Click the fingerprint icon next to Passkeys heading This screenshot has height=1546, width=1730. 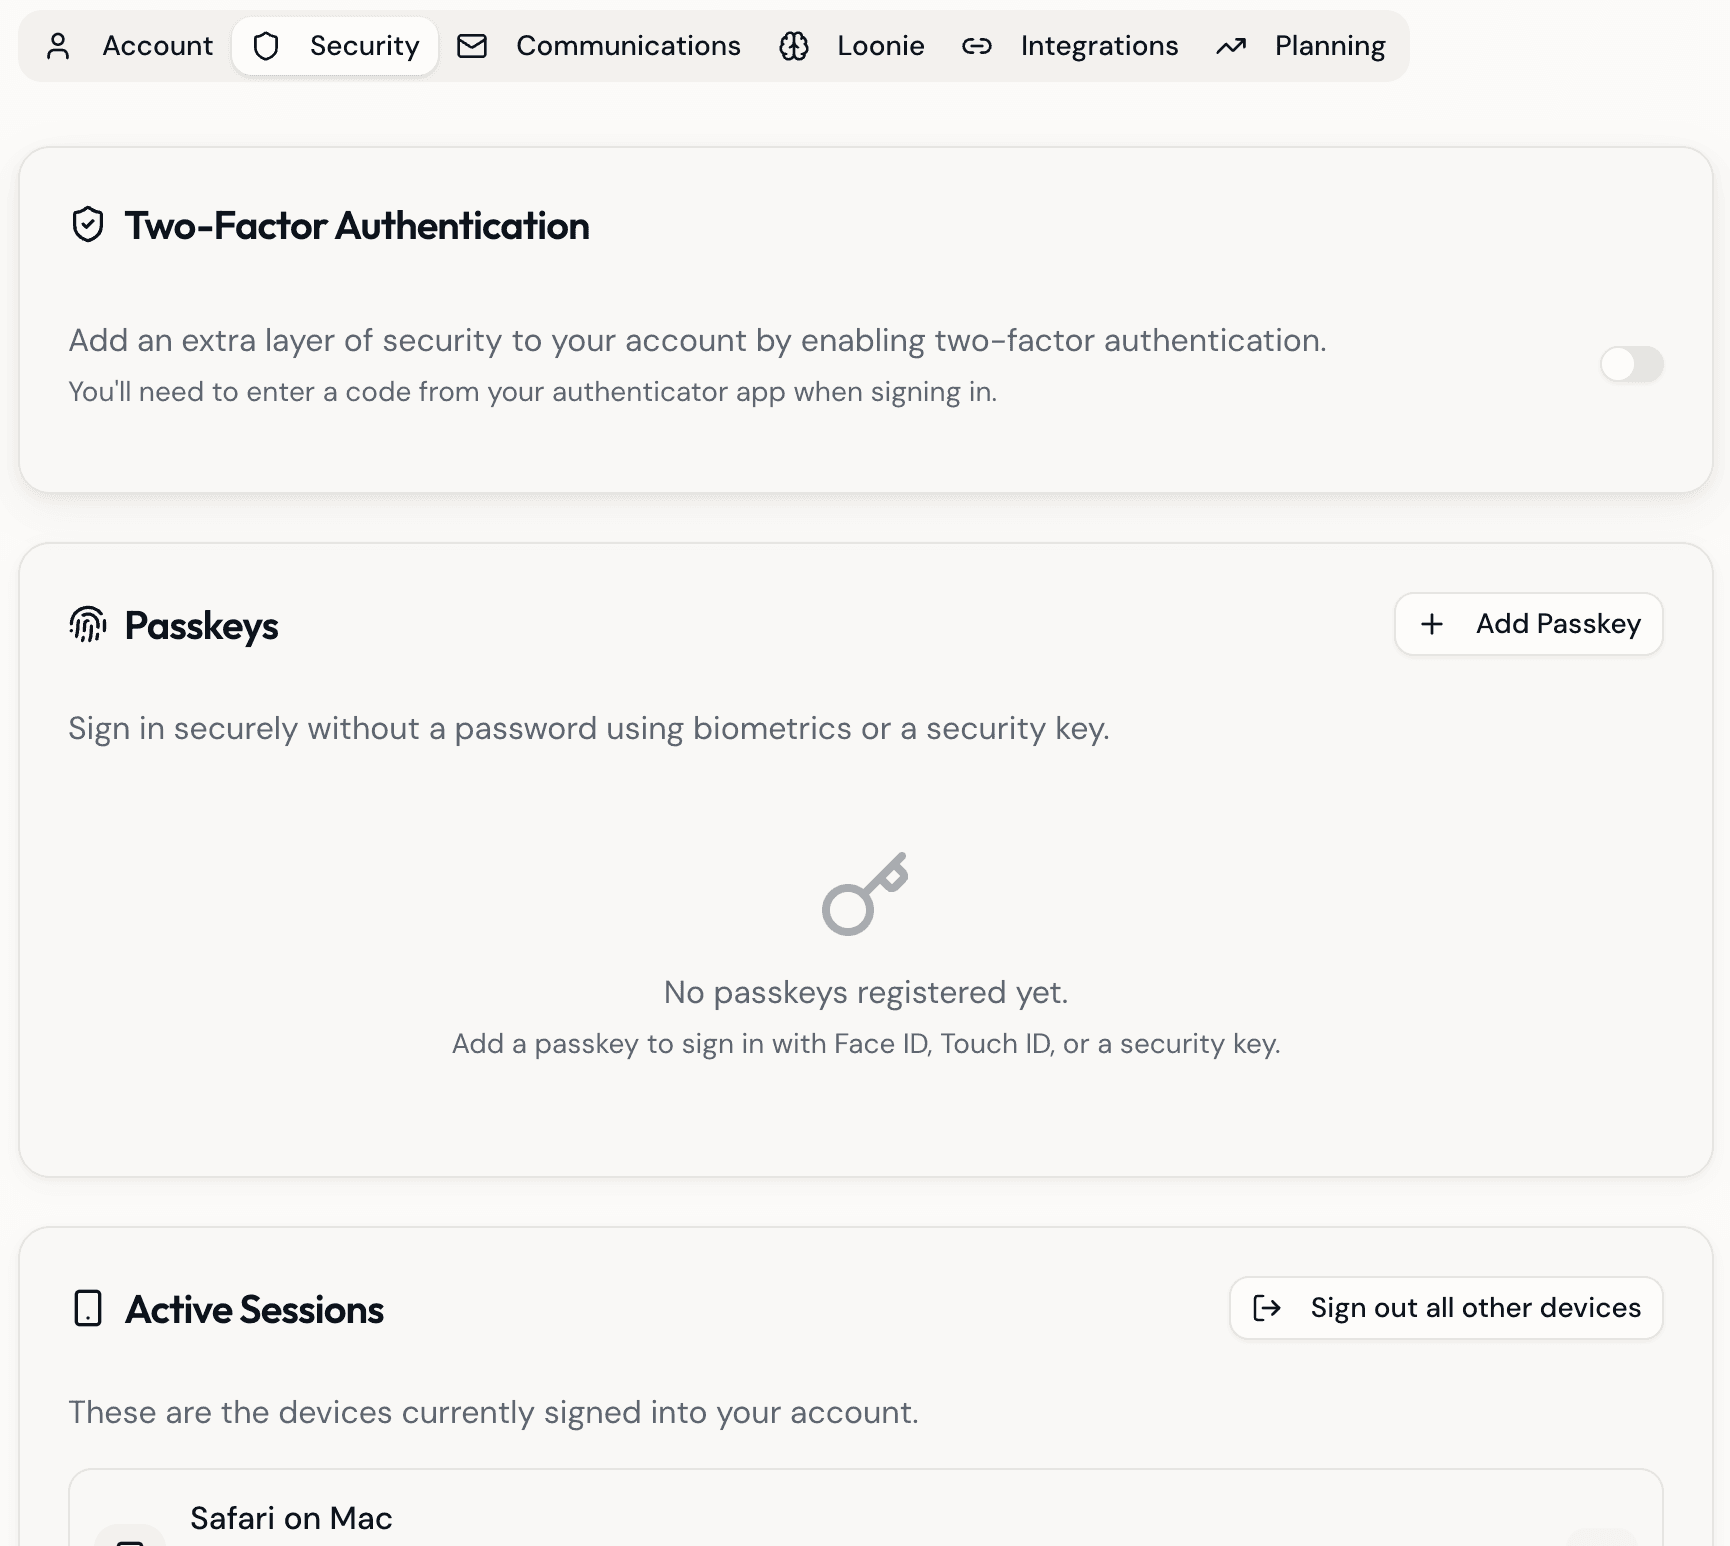point(87,626)
